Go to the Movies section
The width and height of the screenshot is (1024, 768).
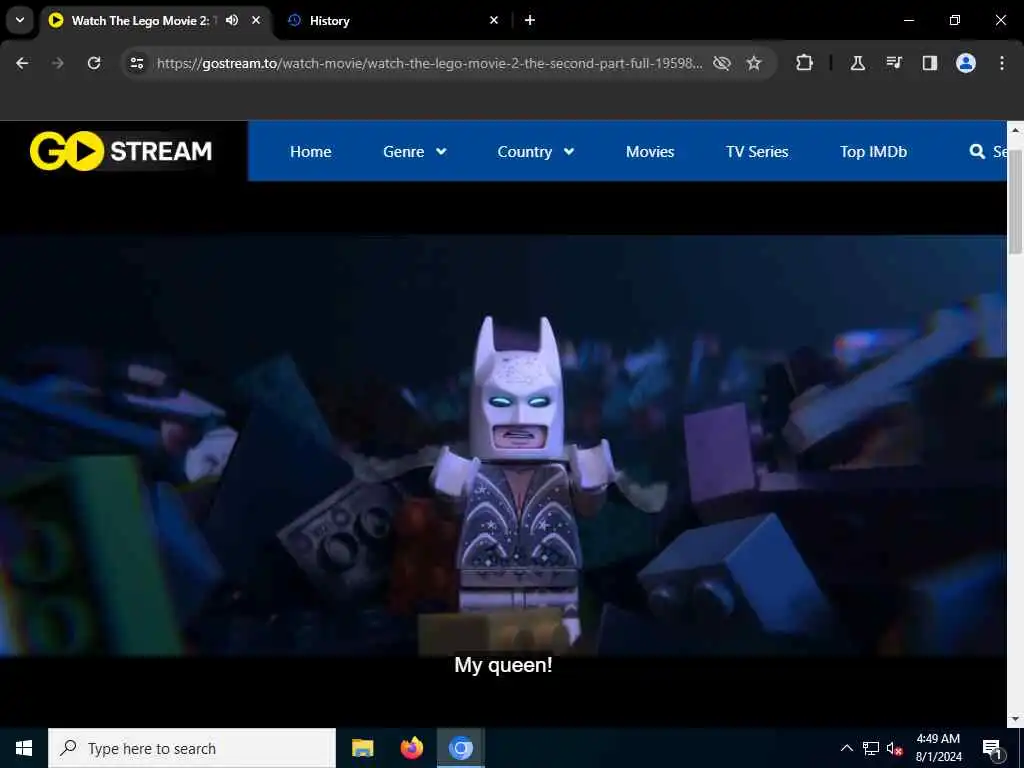tap(650, 152)
